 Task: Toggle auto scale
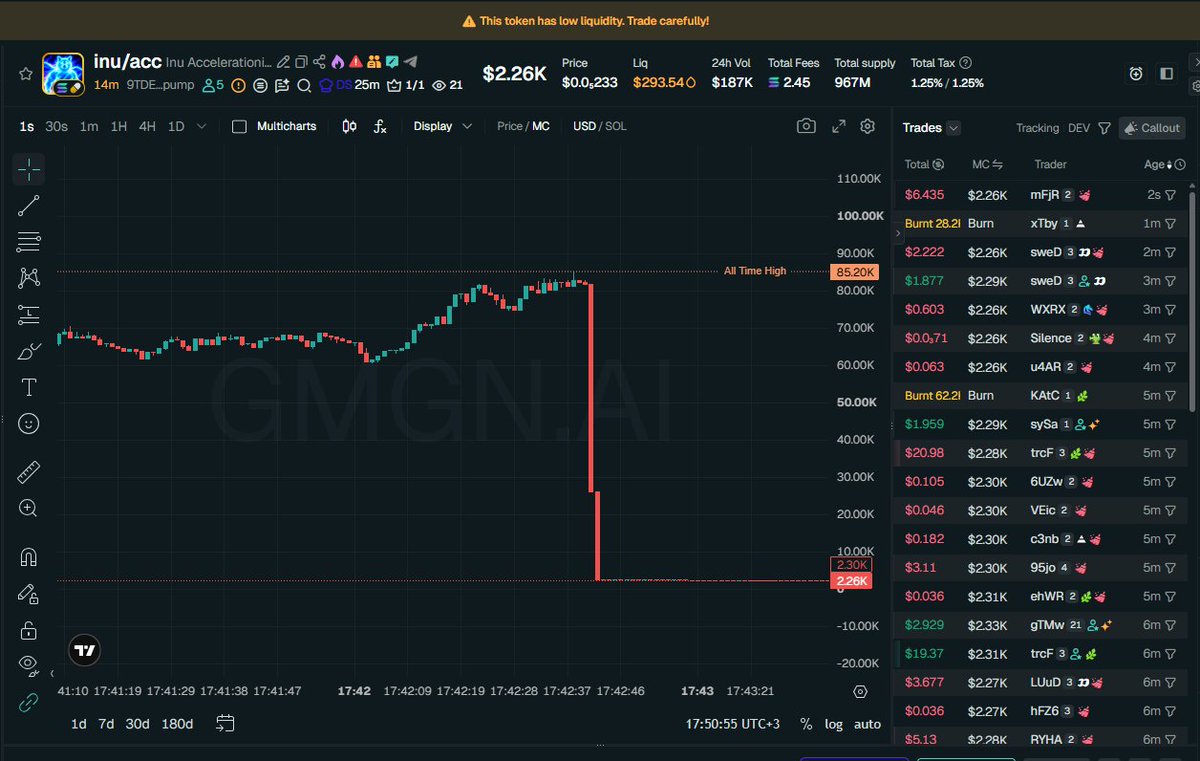pos(867,724)
